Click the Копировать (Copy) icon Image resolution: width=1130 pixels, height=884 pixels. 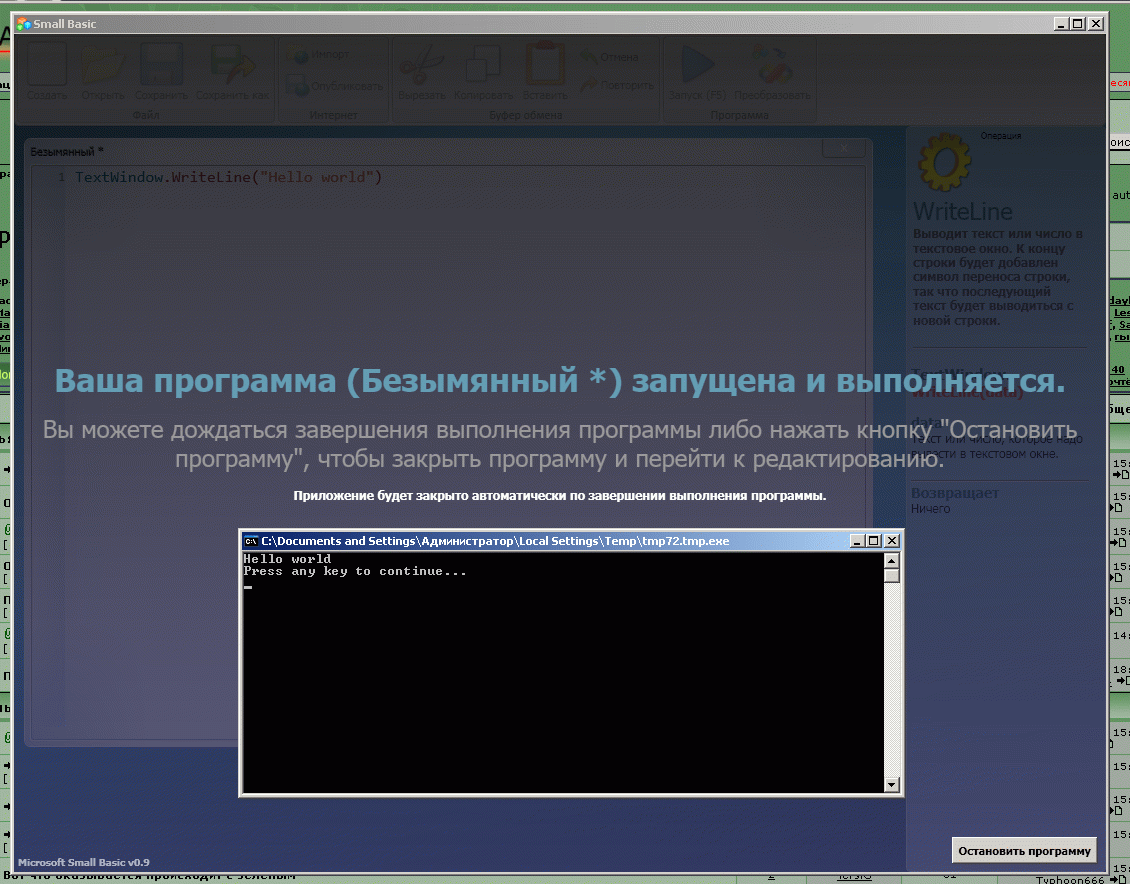[x=483, y=66]
